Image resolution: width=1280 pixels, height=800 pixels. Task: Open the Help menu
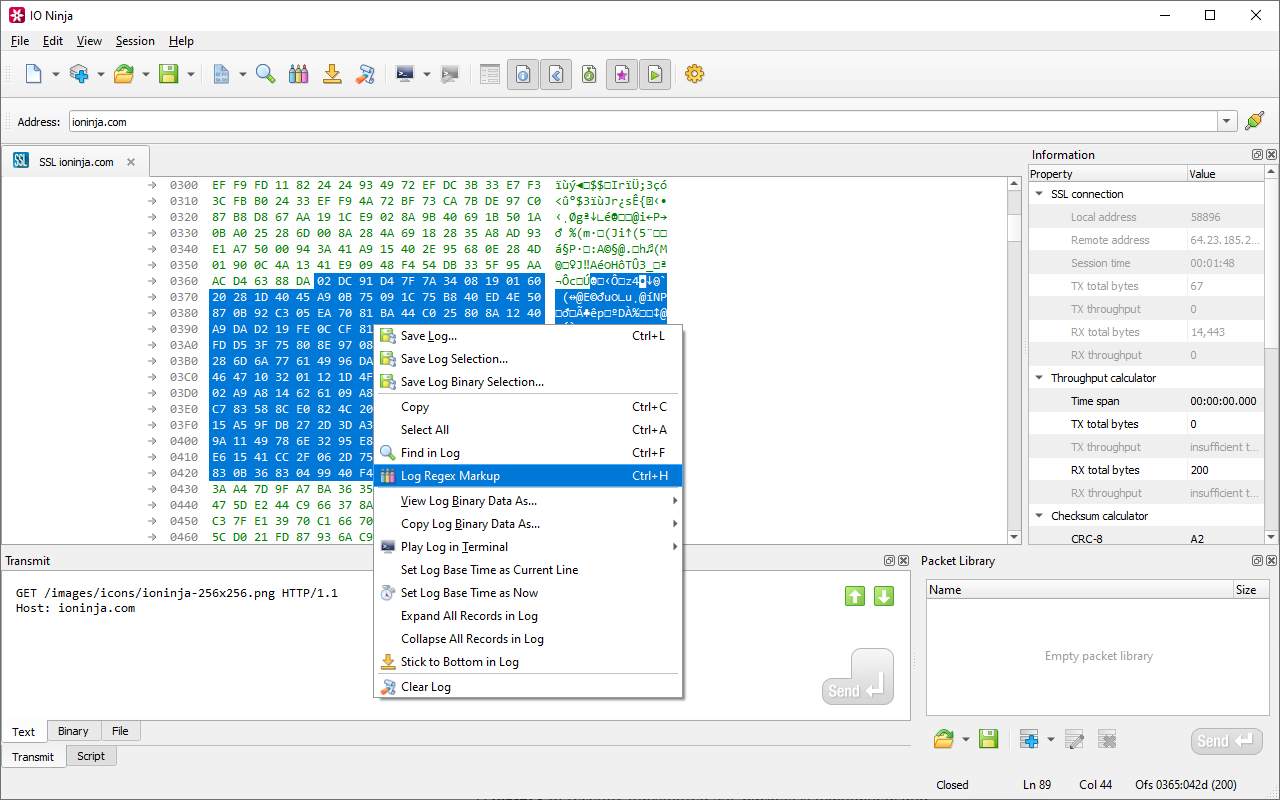tap(181, 41)
